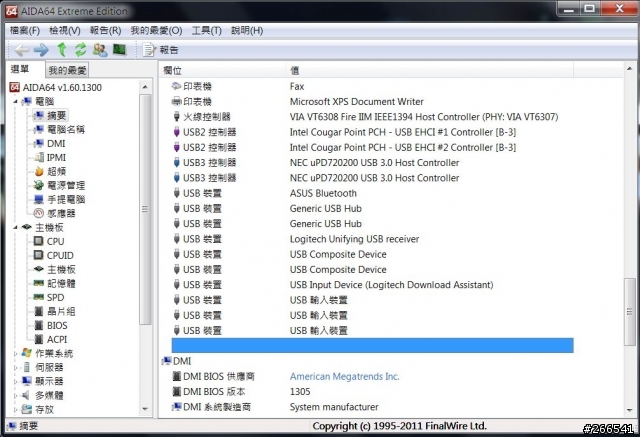The width and height of the screenshot is (640, 437).
Task: Expand the 多媒體 tree node
Action: (x=15, y=395)
